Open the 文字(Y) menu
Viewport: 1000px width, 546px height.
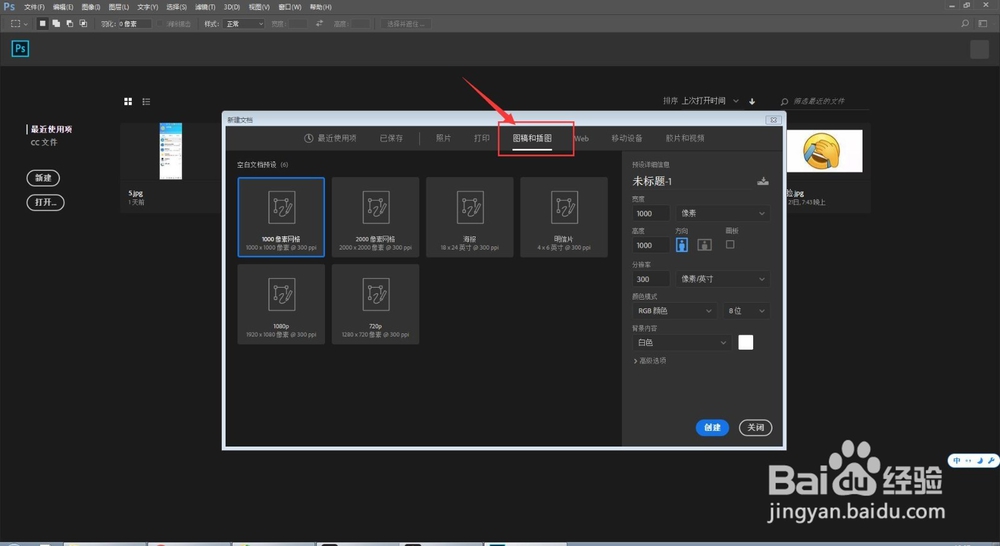(147, 7)
